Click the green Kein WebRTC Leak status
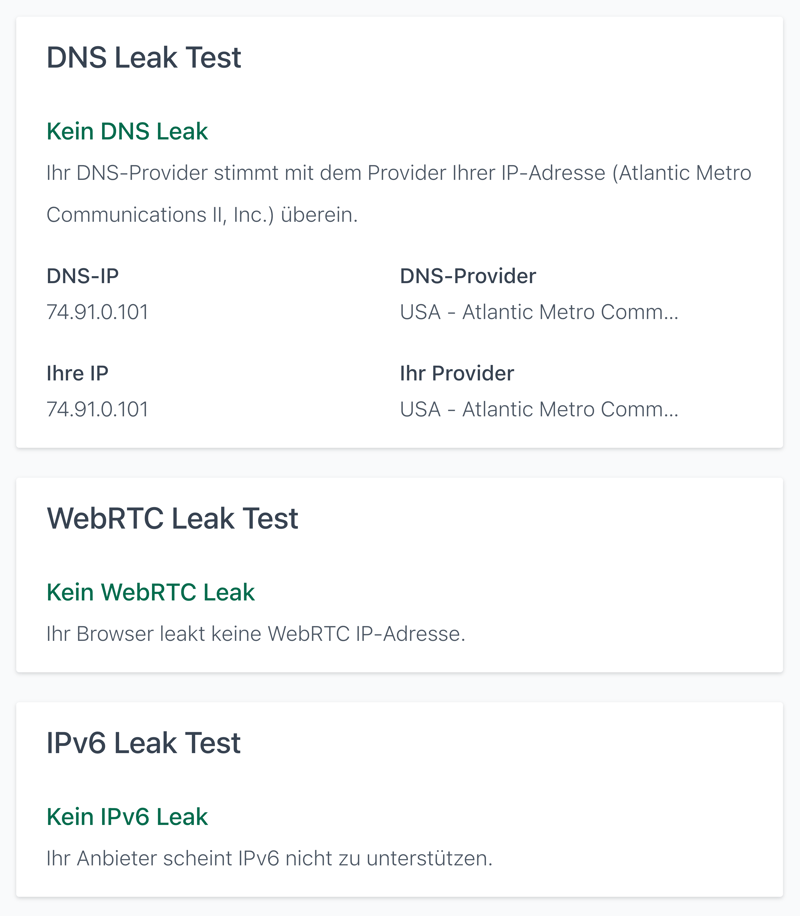The width and height of the screenshot is (800, 916). (x=150, y=592)
